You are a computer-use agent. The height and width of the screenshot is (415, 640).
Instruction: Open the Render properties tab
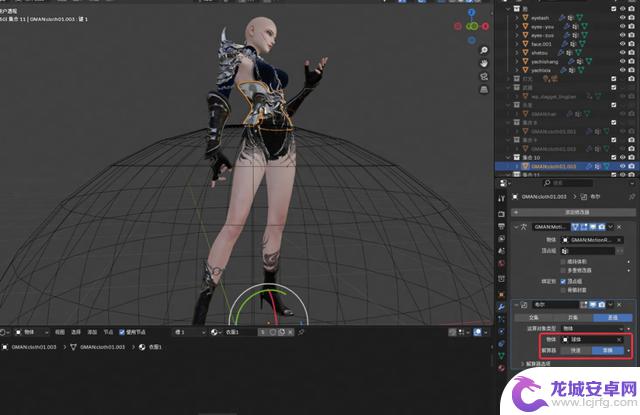pyautogui.click(x=502, y=214)
